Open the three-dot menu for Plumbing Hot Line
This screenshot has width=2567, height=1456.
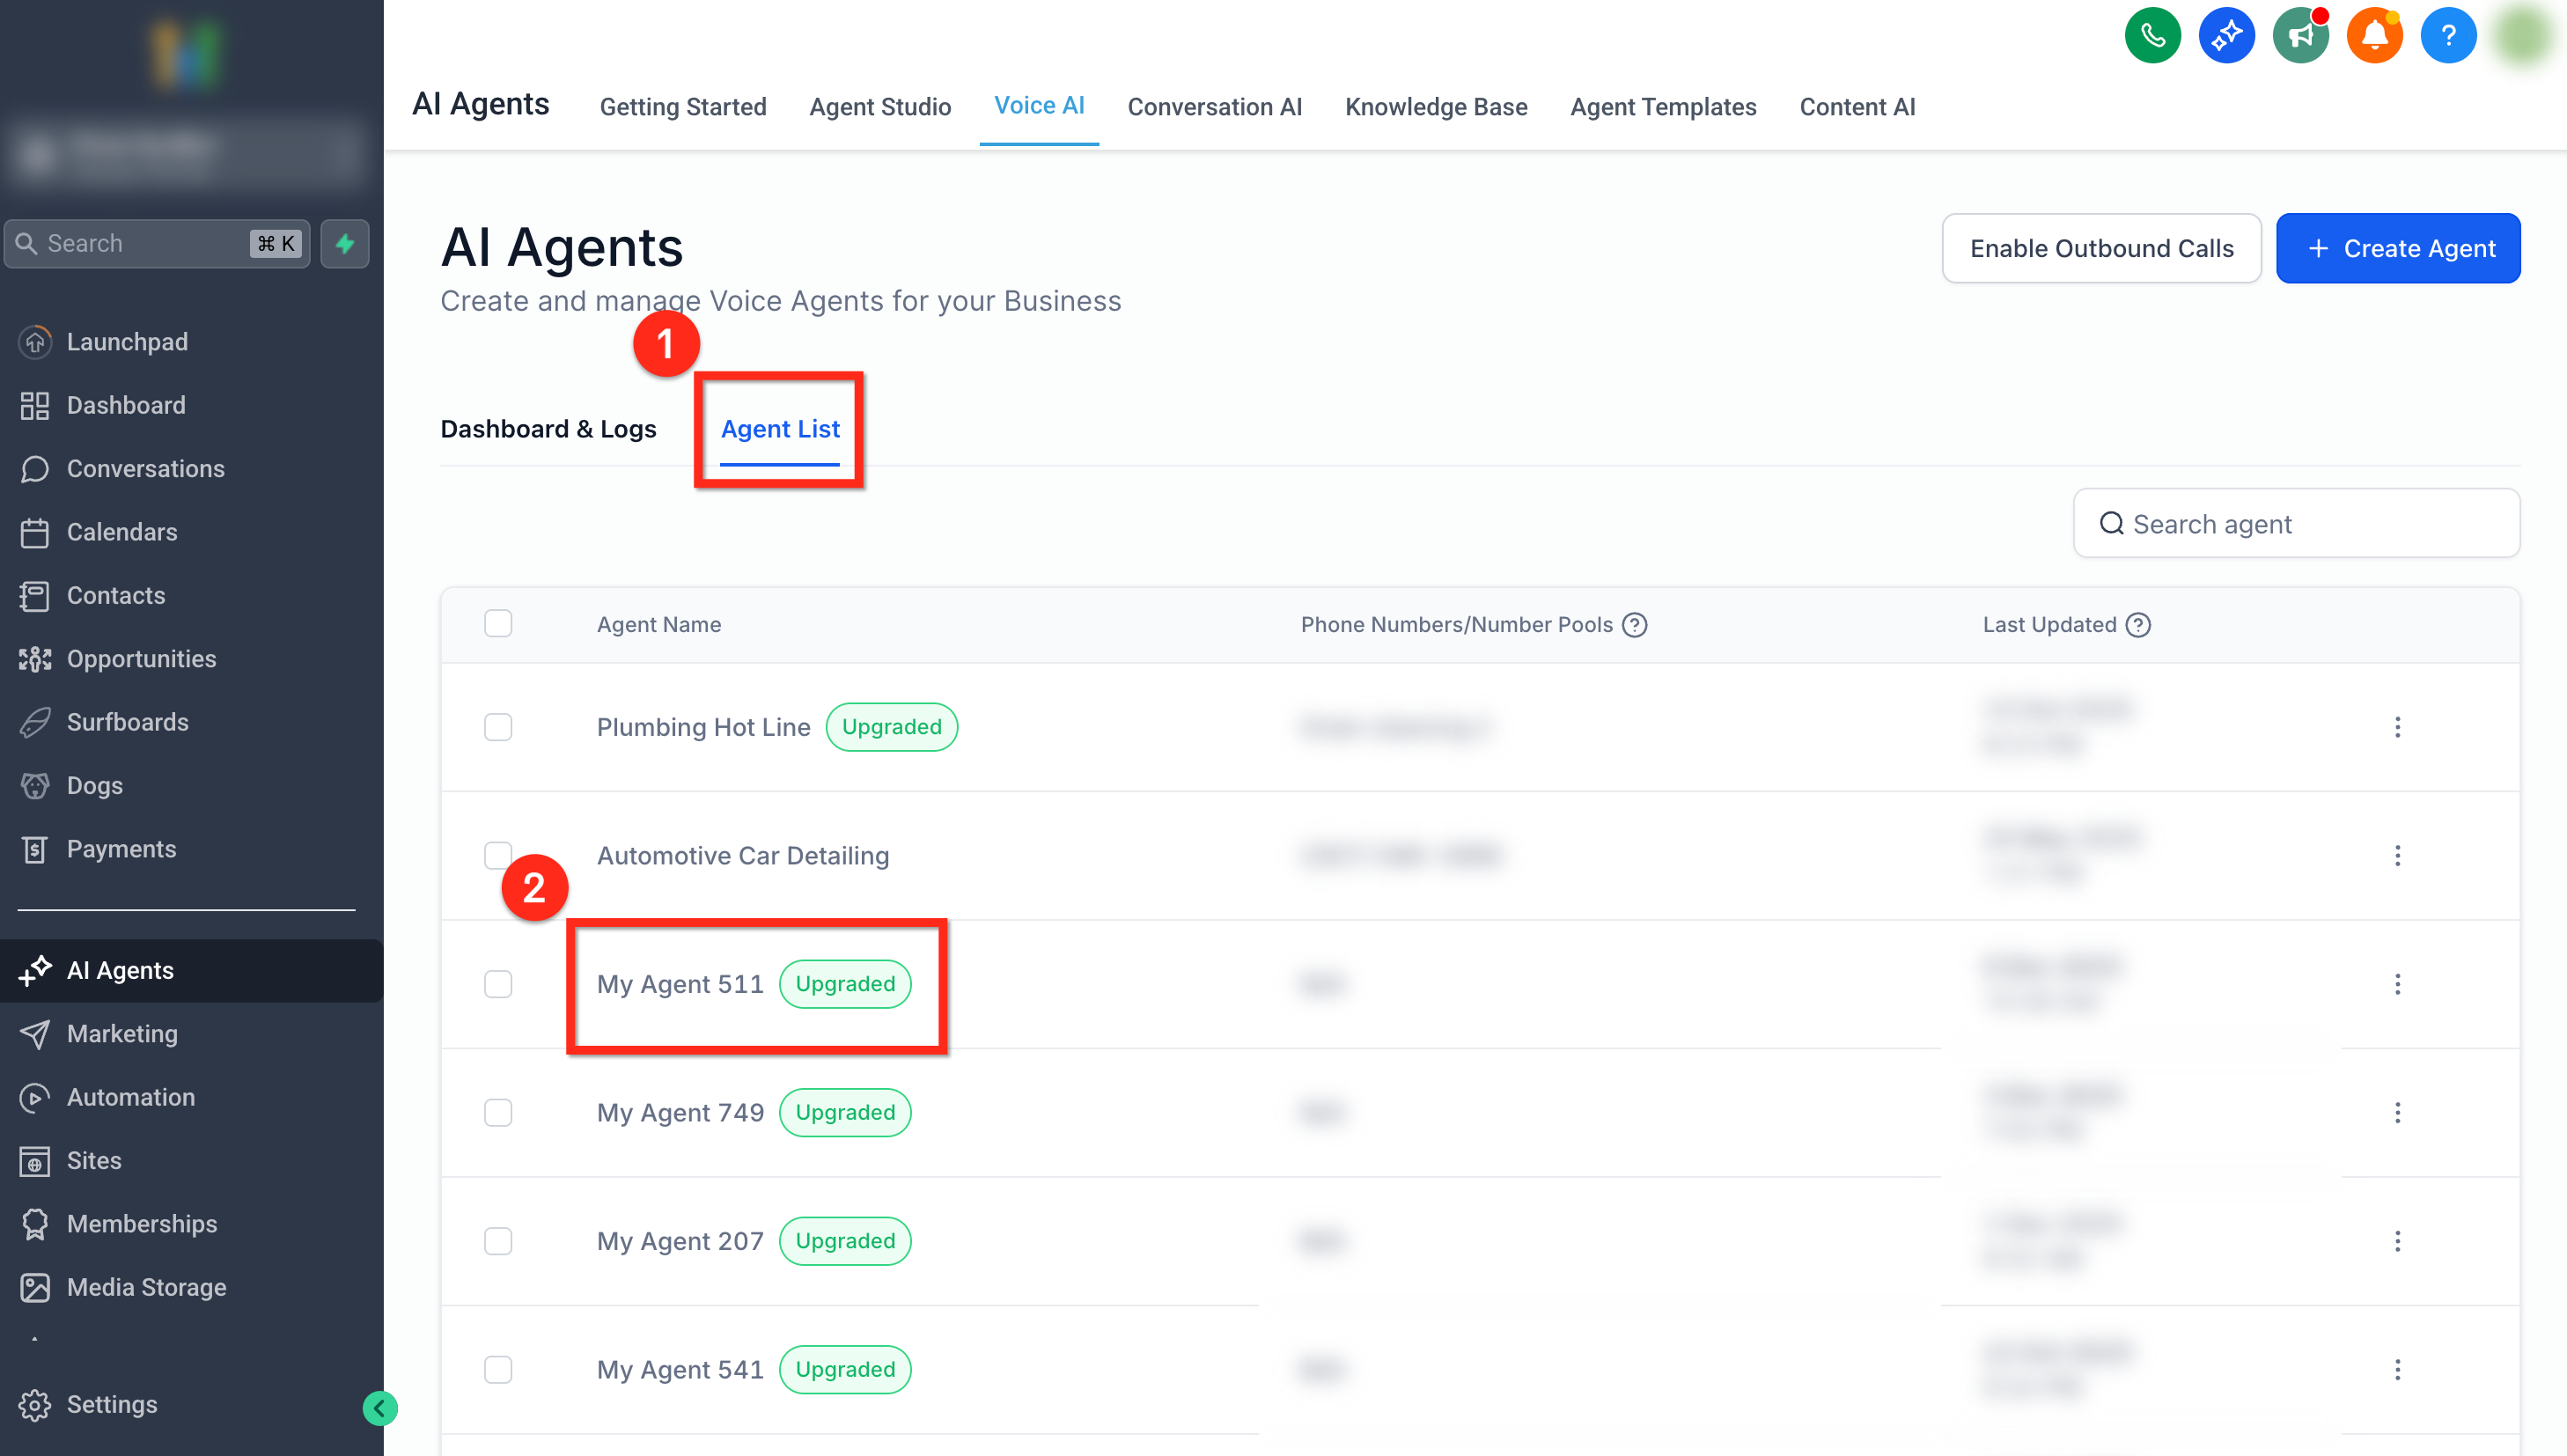[2397, 727]
